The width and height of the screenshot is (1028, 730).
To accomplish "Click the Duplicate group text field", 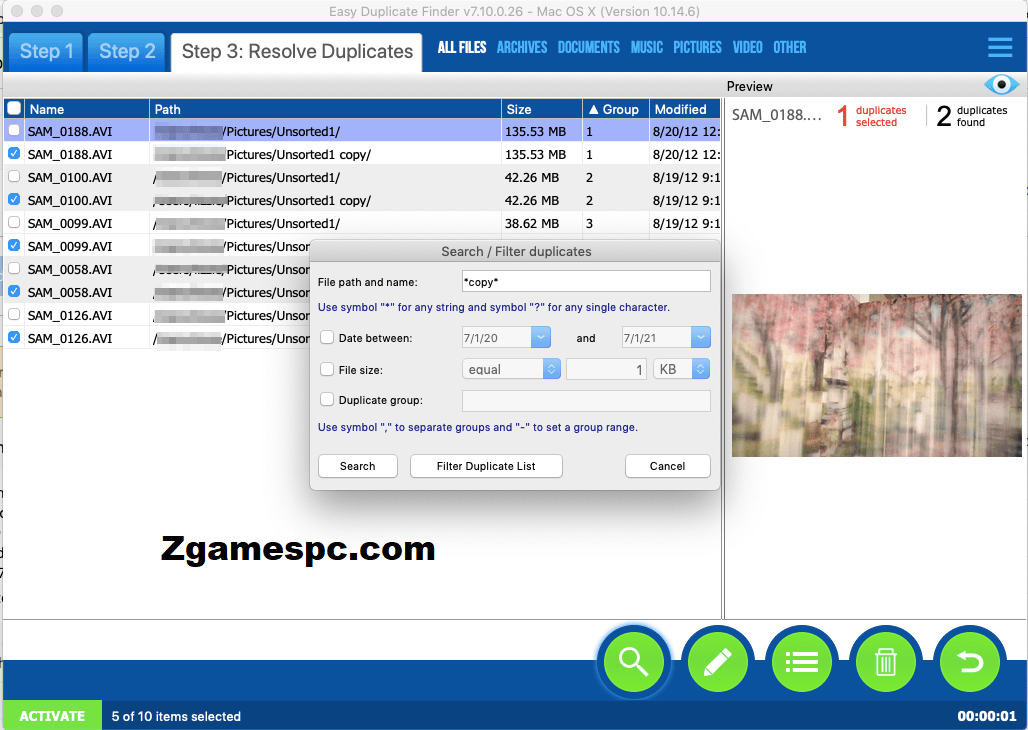I will click(x=586, y=400).
